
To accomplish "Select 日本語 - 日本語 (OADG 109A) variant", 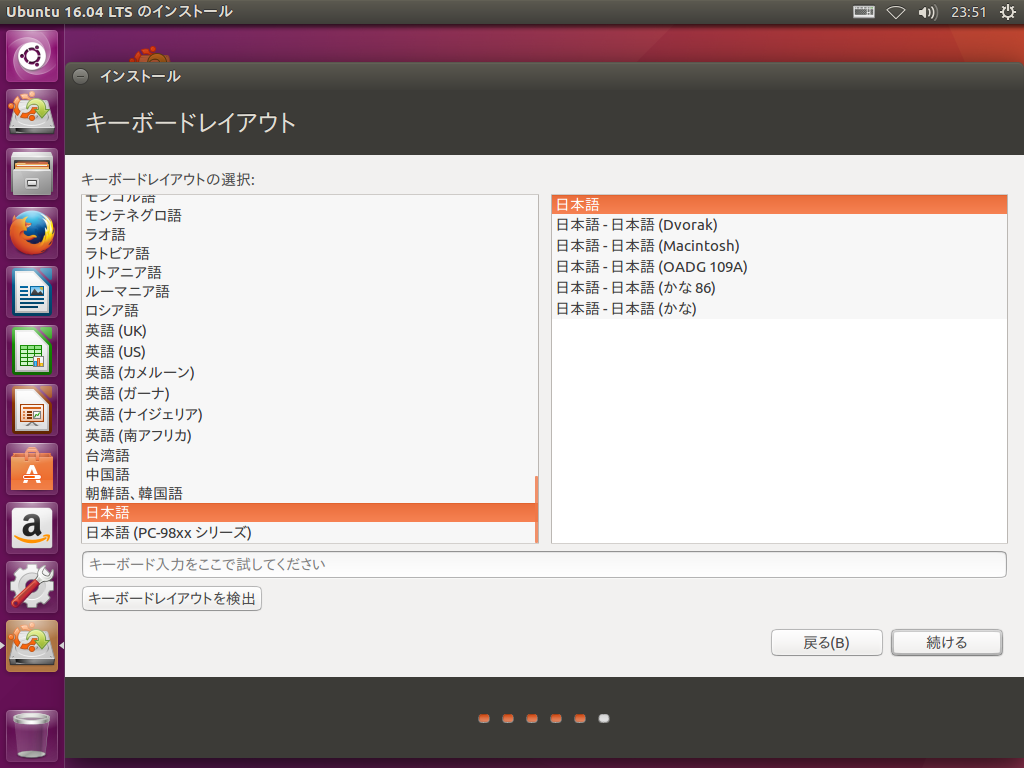I will (x=779, y=267).
